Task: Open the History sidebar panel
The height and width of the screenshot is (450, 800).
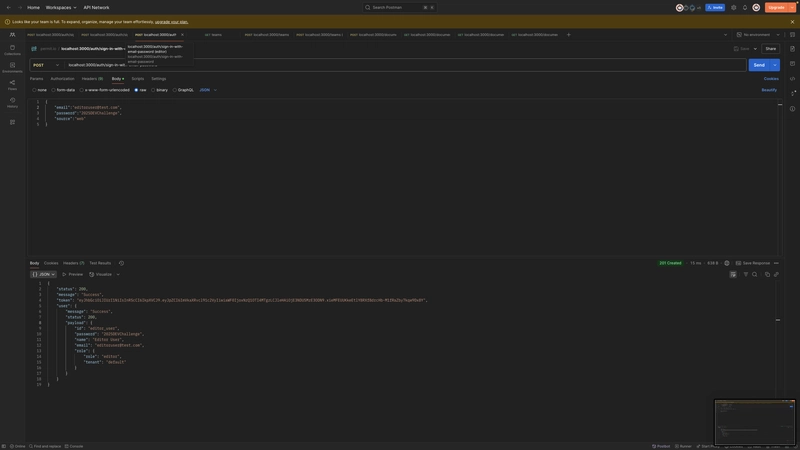Action: 12,102
